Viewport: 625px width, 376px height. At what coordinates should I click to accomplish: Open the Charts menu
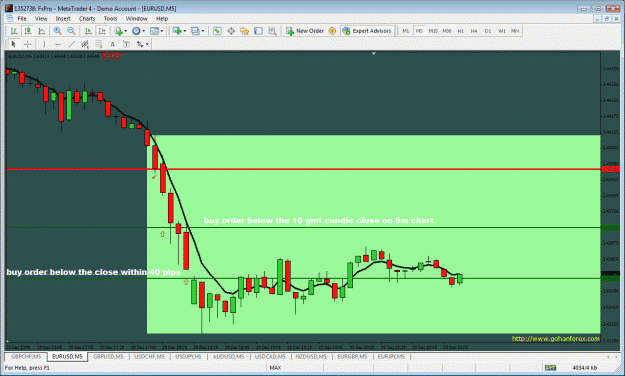point(87,18)
